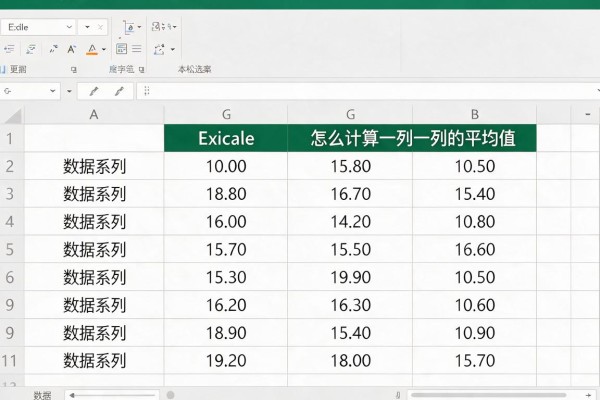Image resolution: width=600 pixels, height=400 pixels.
Task: Click the 怎么计算一列一列的平均值 header cell
Action: pos(412,138)
